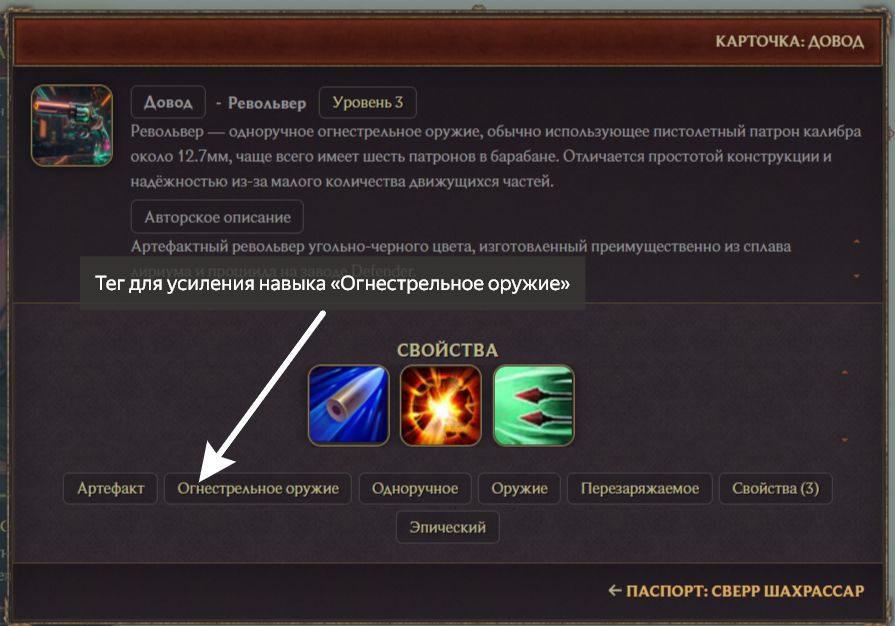Select the blue bullet barrel property icon
895x626 pixels.
(x=349, y=405)
